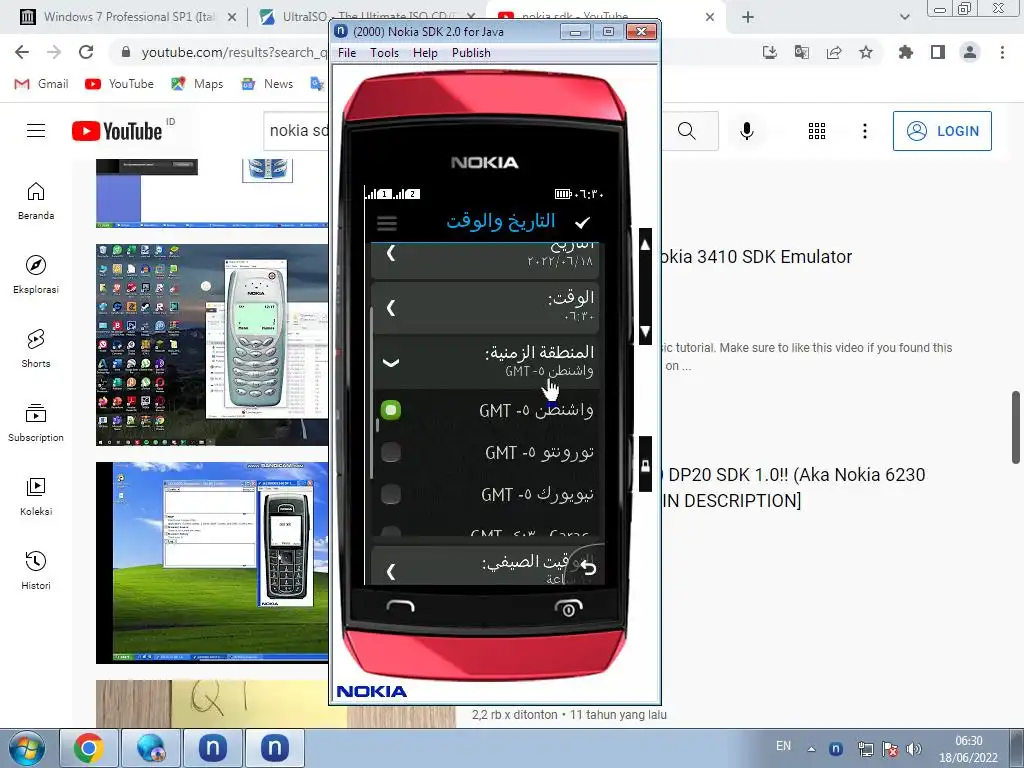Click the YouTube search box
This screenshot has height=768, width=1024.
tap(297, 131)
